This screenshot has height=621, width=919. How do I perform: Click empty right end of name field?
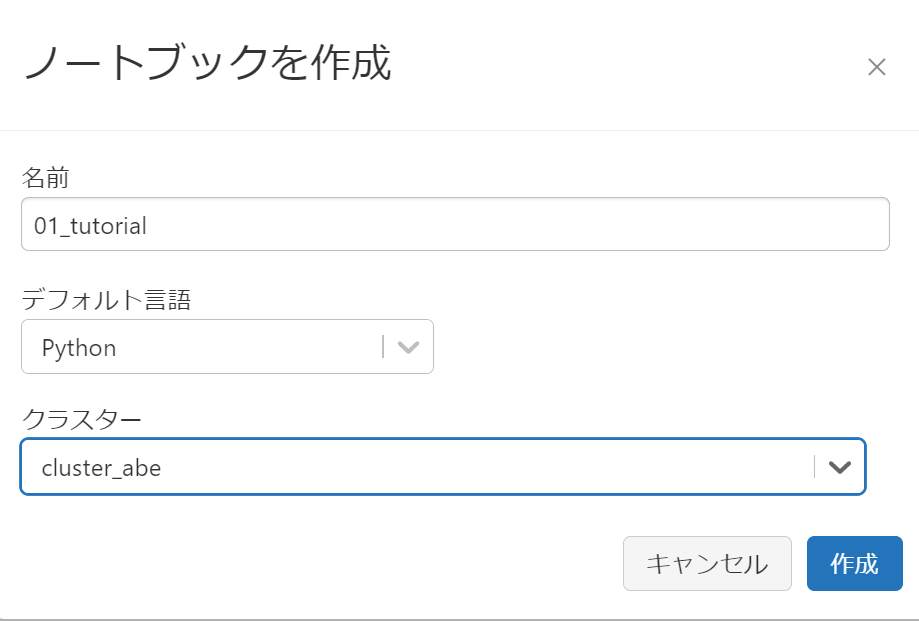[800, 224]
